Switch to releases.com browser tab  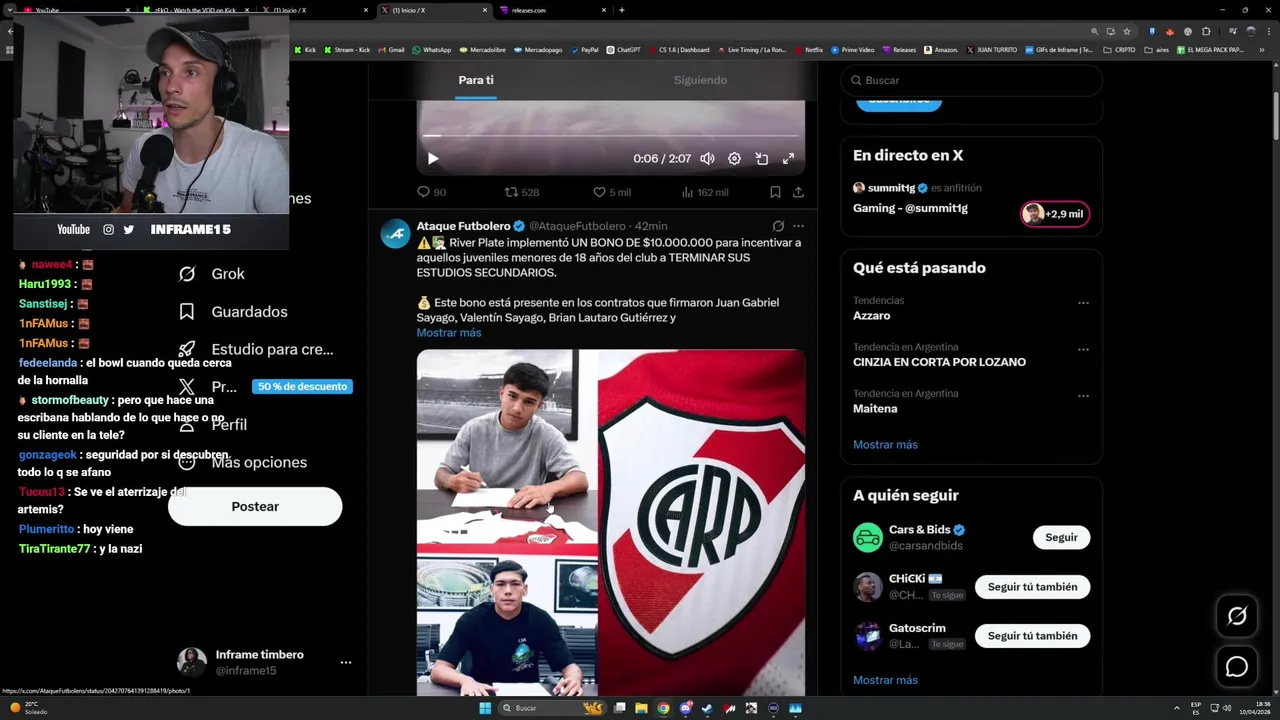coord(553,10)
